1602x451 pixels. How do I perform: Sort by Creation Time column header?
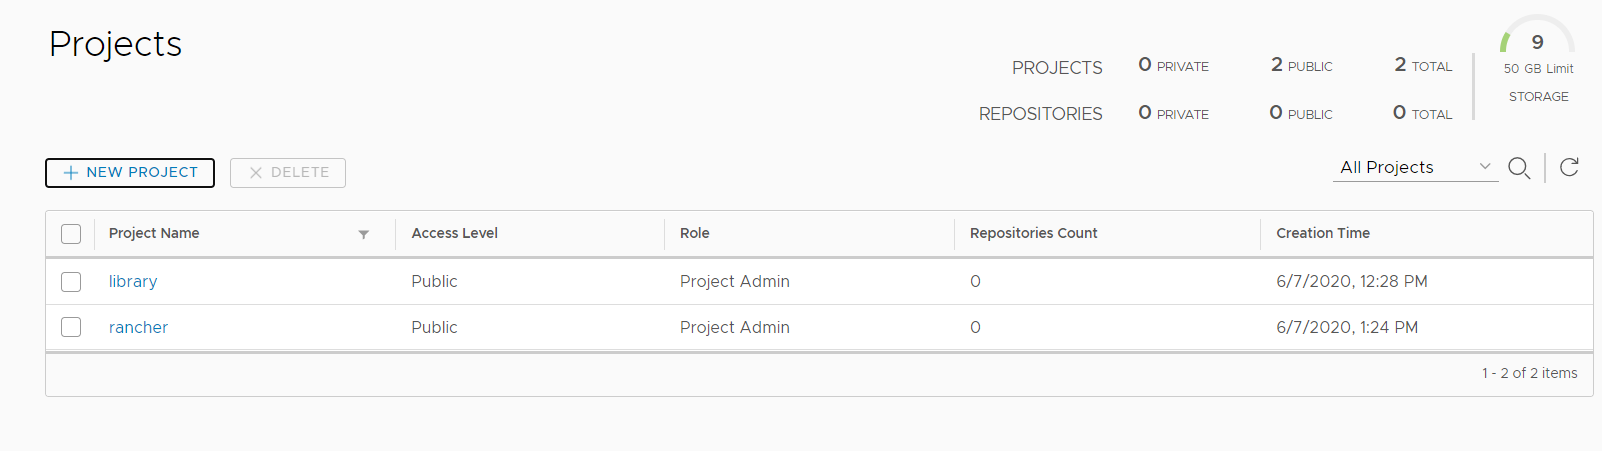pos(1323,233)
